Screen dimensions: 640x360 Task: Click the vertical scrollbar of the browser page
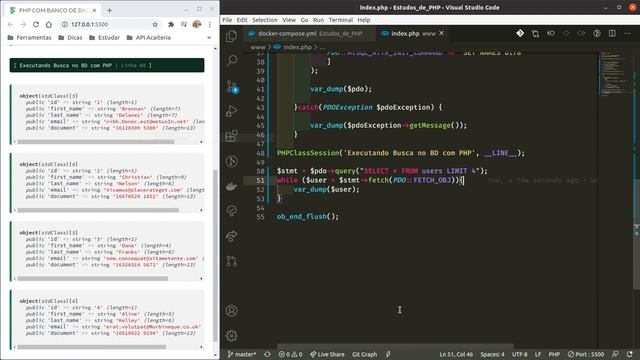(x=216, y=256)
